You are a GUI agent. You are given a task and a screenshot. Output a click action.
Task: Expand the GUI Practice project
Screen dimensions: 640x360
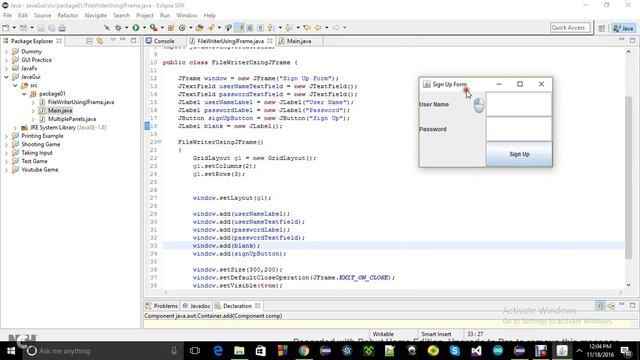point(6,60)
